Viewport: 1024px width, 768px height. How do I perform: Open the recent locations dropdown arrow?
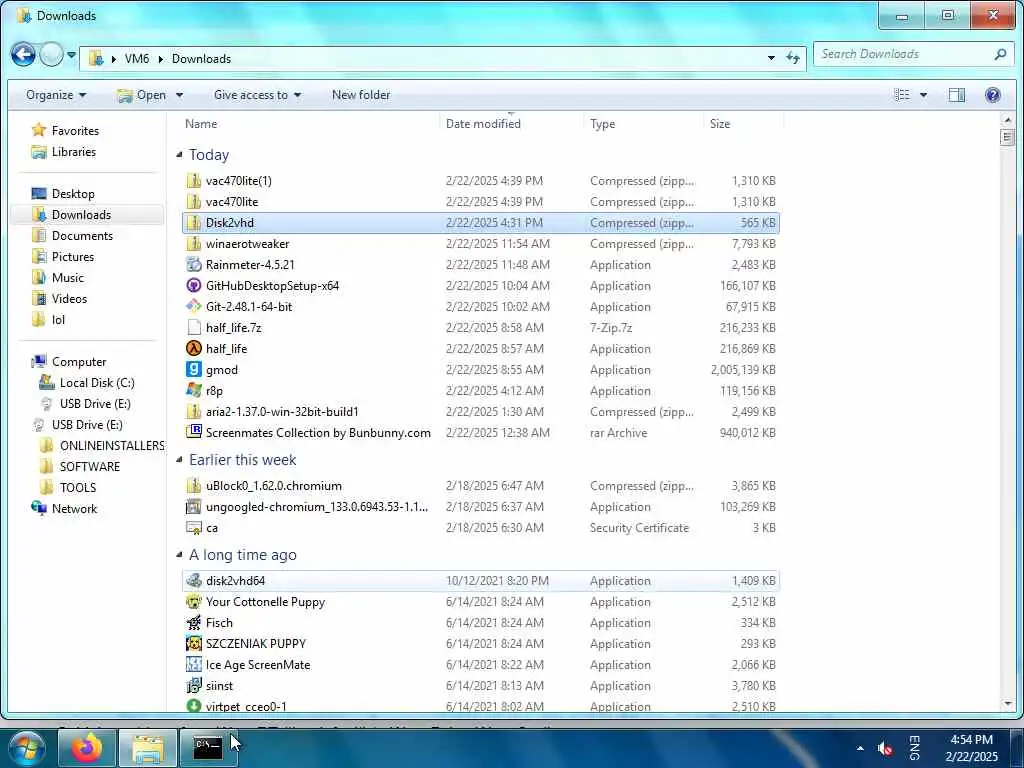[71, 56]
